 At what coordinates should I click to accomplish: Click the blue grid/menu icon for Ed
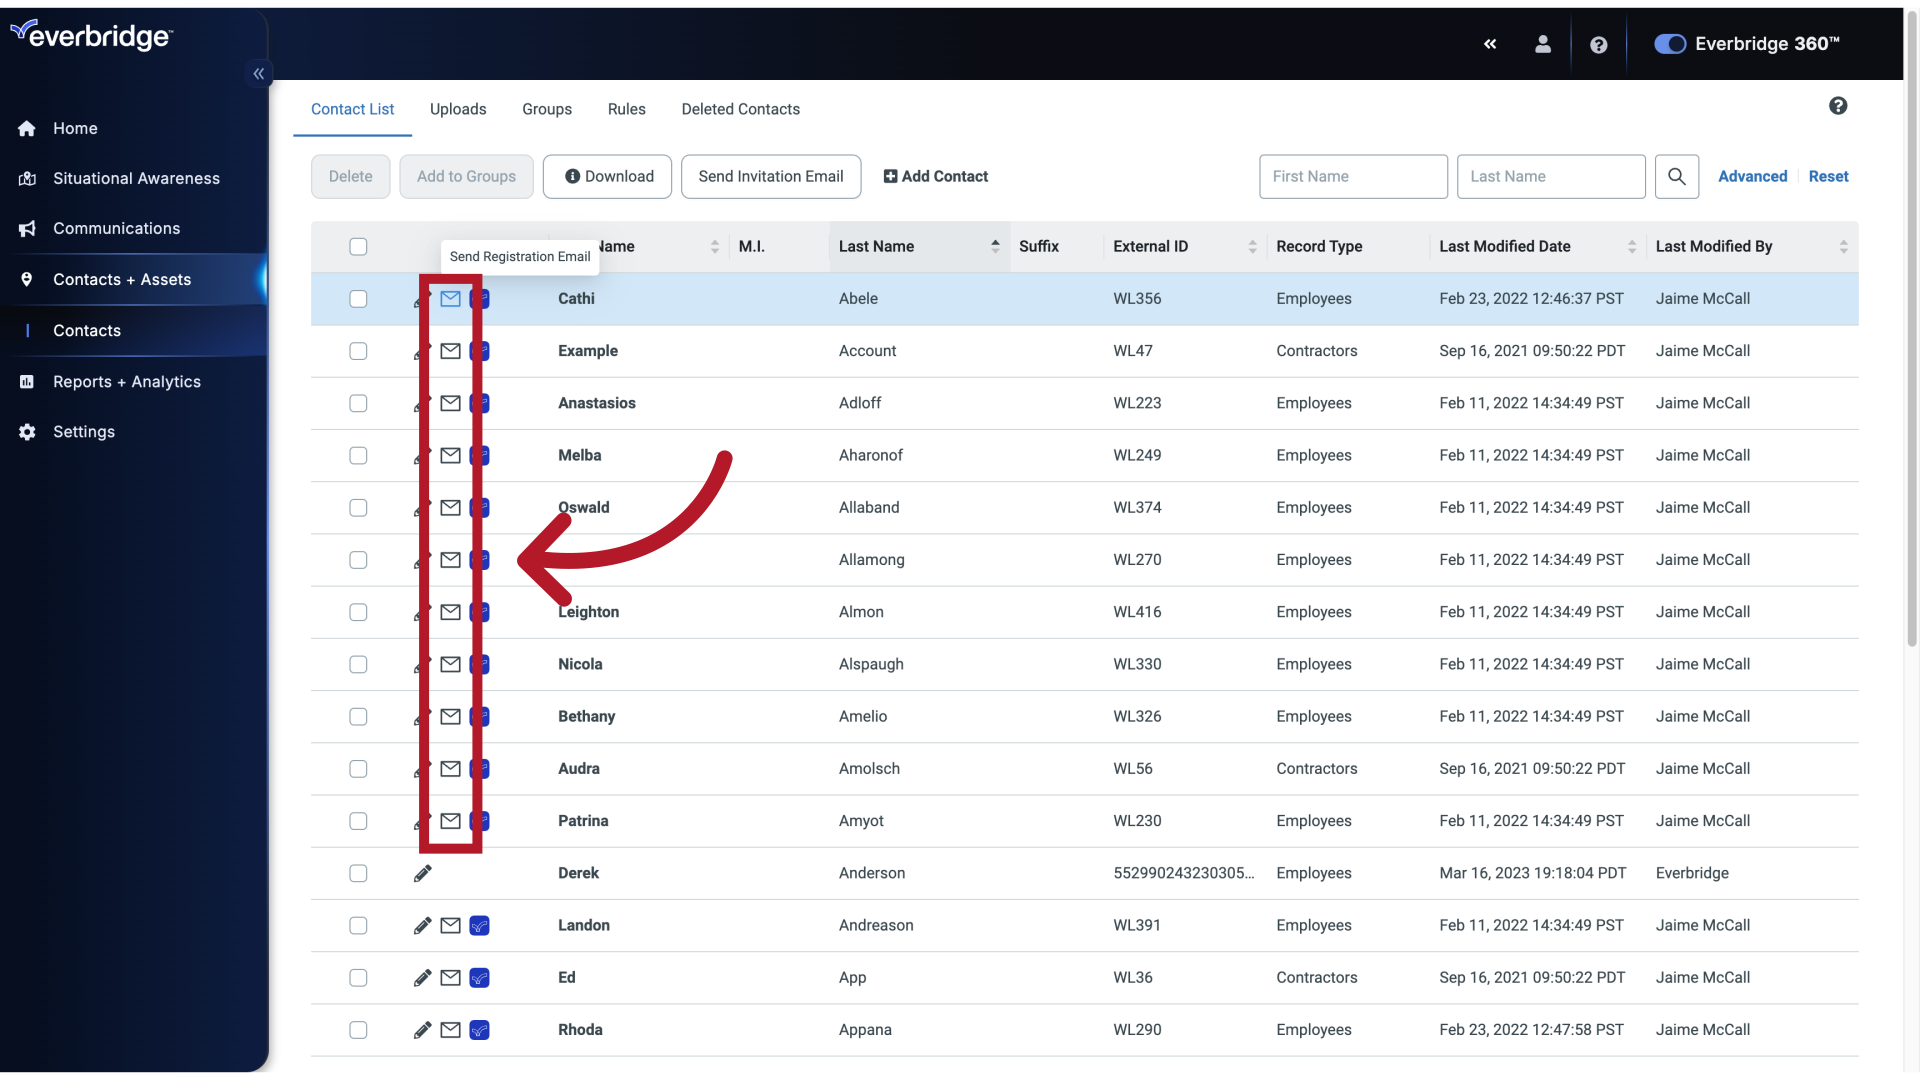[x=479, y=977]
